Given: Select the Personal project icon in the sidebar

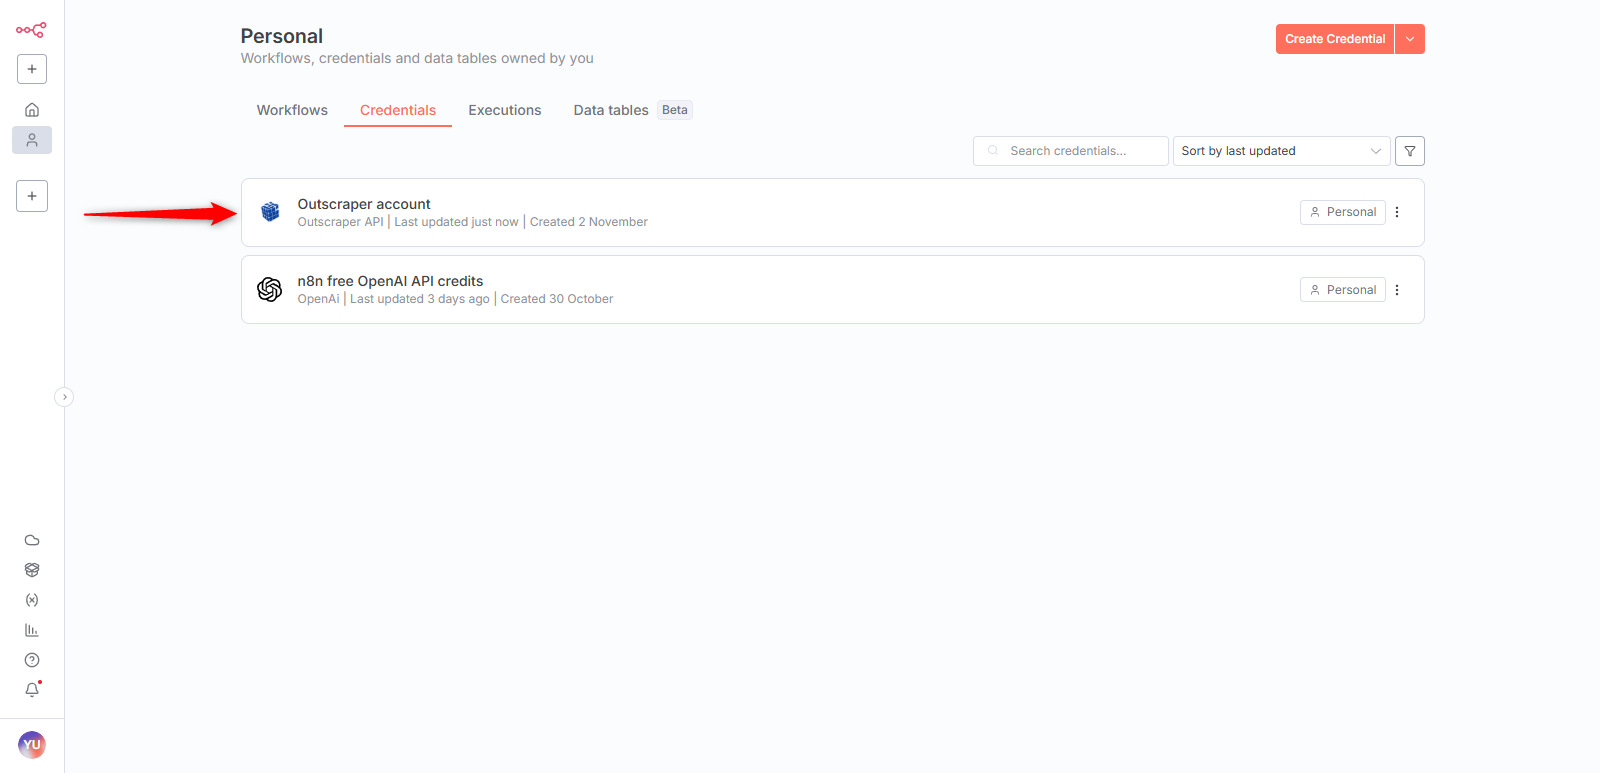Looking at the screenshot, I should click(x=32, y=140).
